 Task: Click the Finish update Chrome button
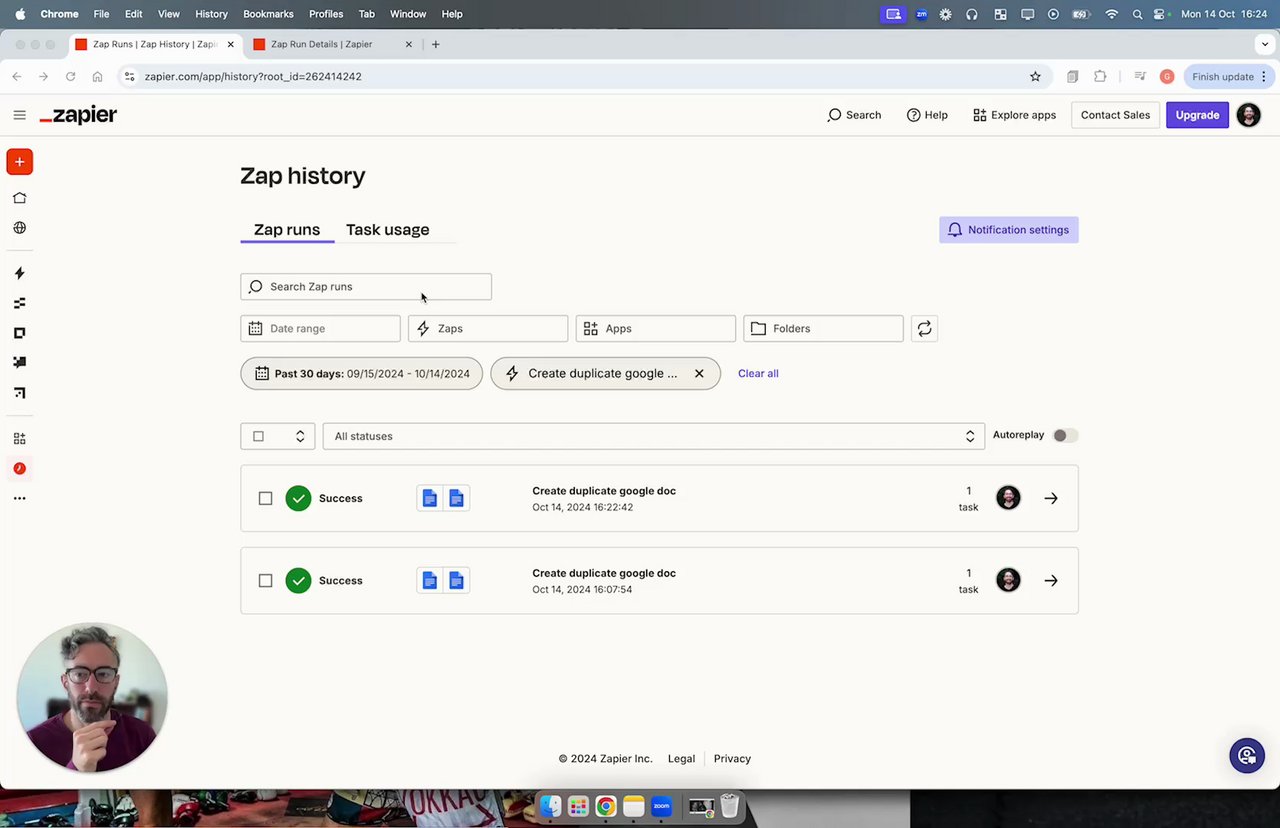[1229, 76]
